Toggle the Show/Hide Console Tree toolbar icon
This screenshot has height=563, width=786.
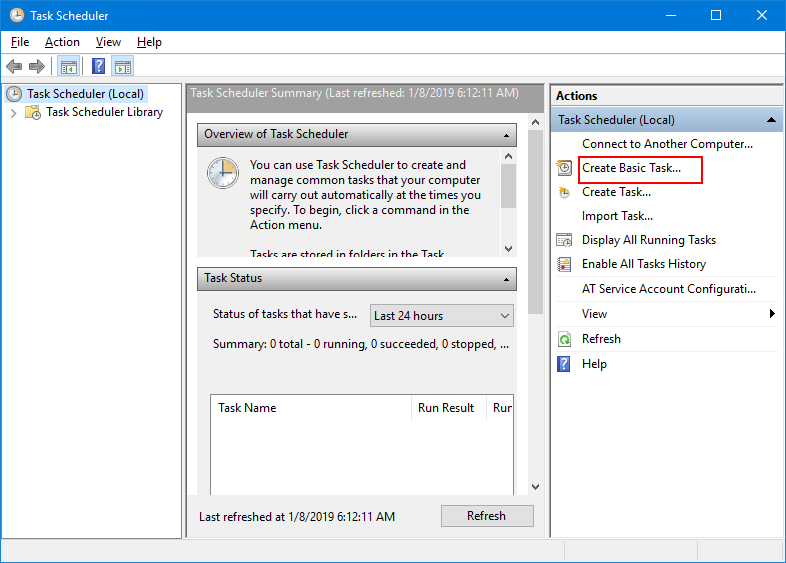(x=69, y=66)
